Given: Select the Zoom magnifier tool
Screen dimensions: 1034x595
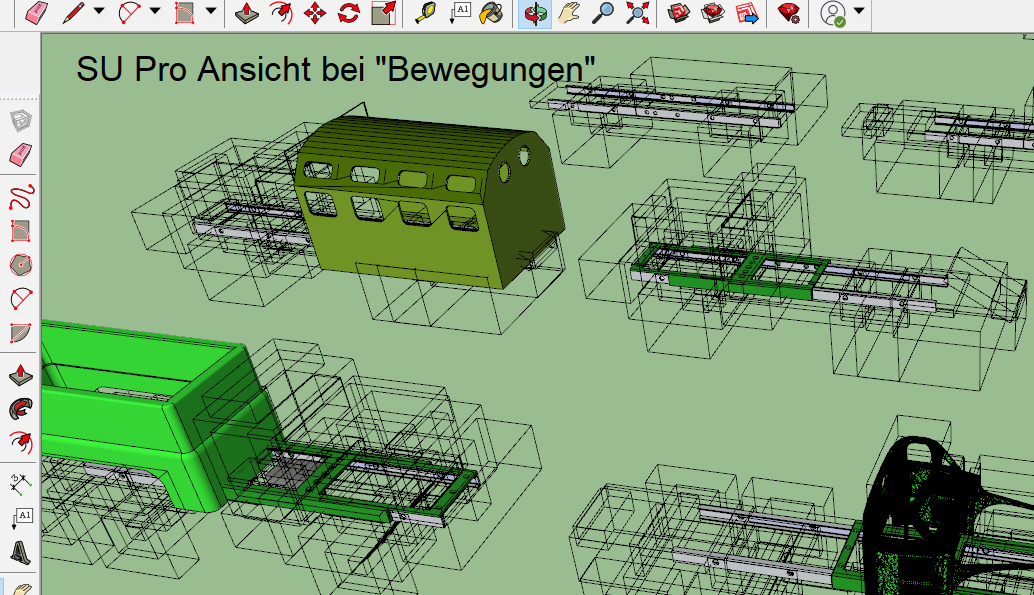Looking at the screenshot, I should pyautogui.click(x=603, y=13).
